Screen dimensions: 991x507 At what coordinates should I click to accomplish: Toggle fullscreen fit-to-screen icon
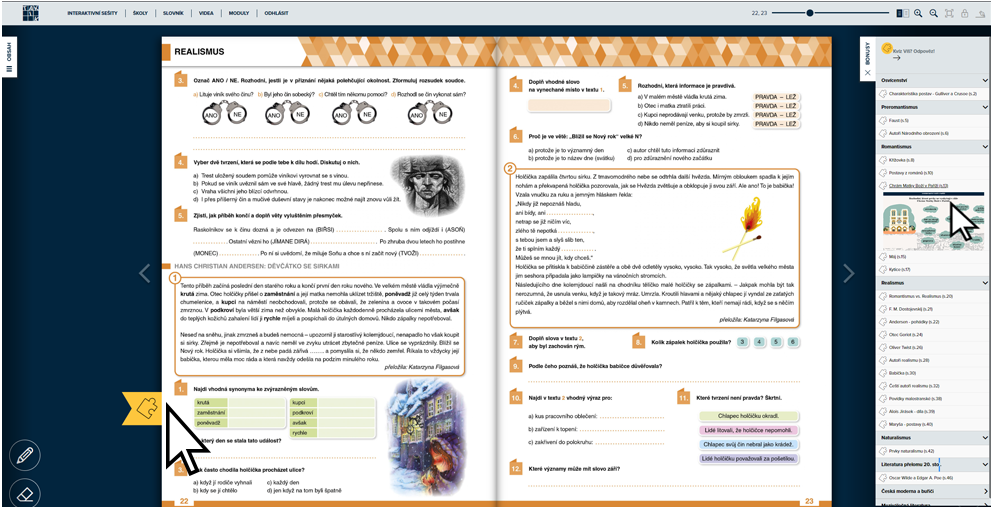coord(949,13)
